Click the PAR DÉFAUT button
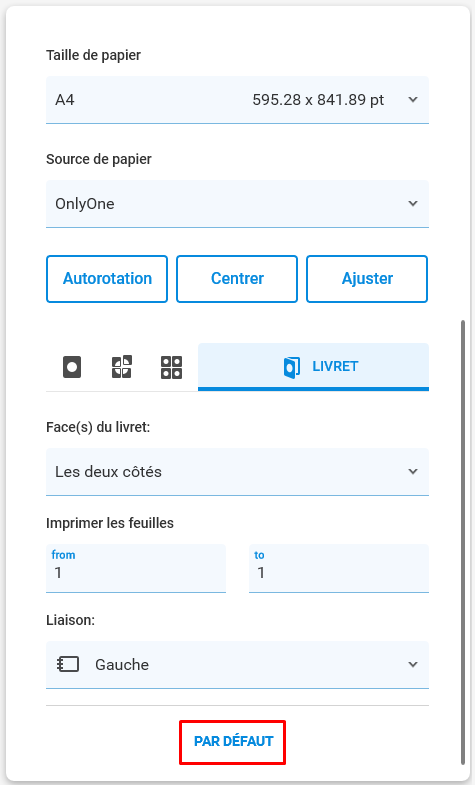Image resolution: width=475 pixels, height=785 pixels. click(x=233, y=741)
